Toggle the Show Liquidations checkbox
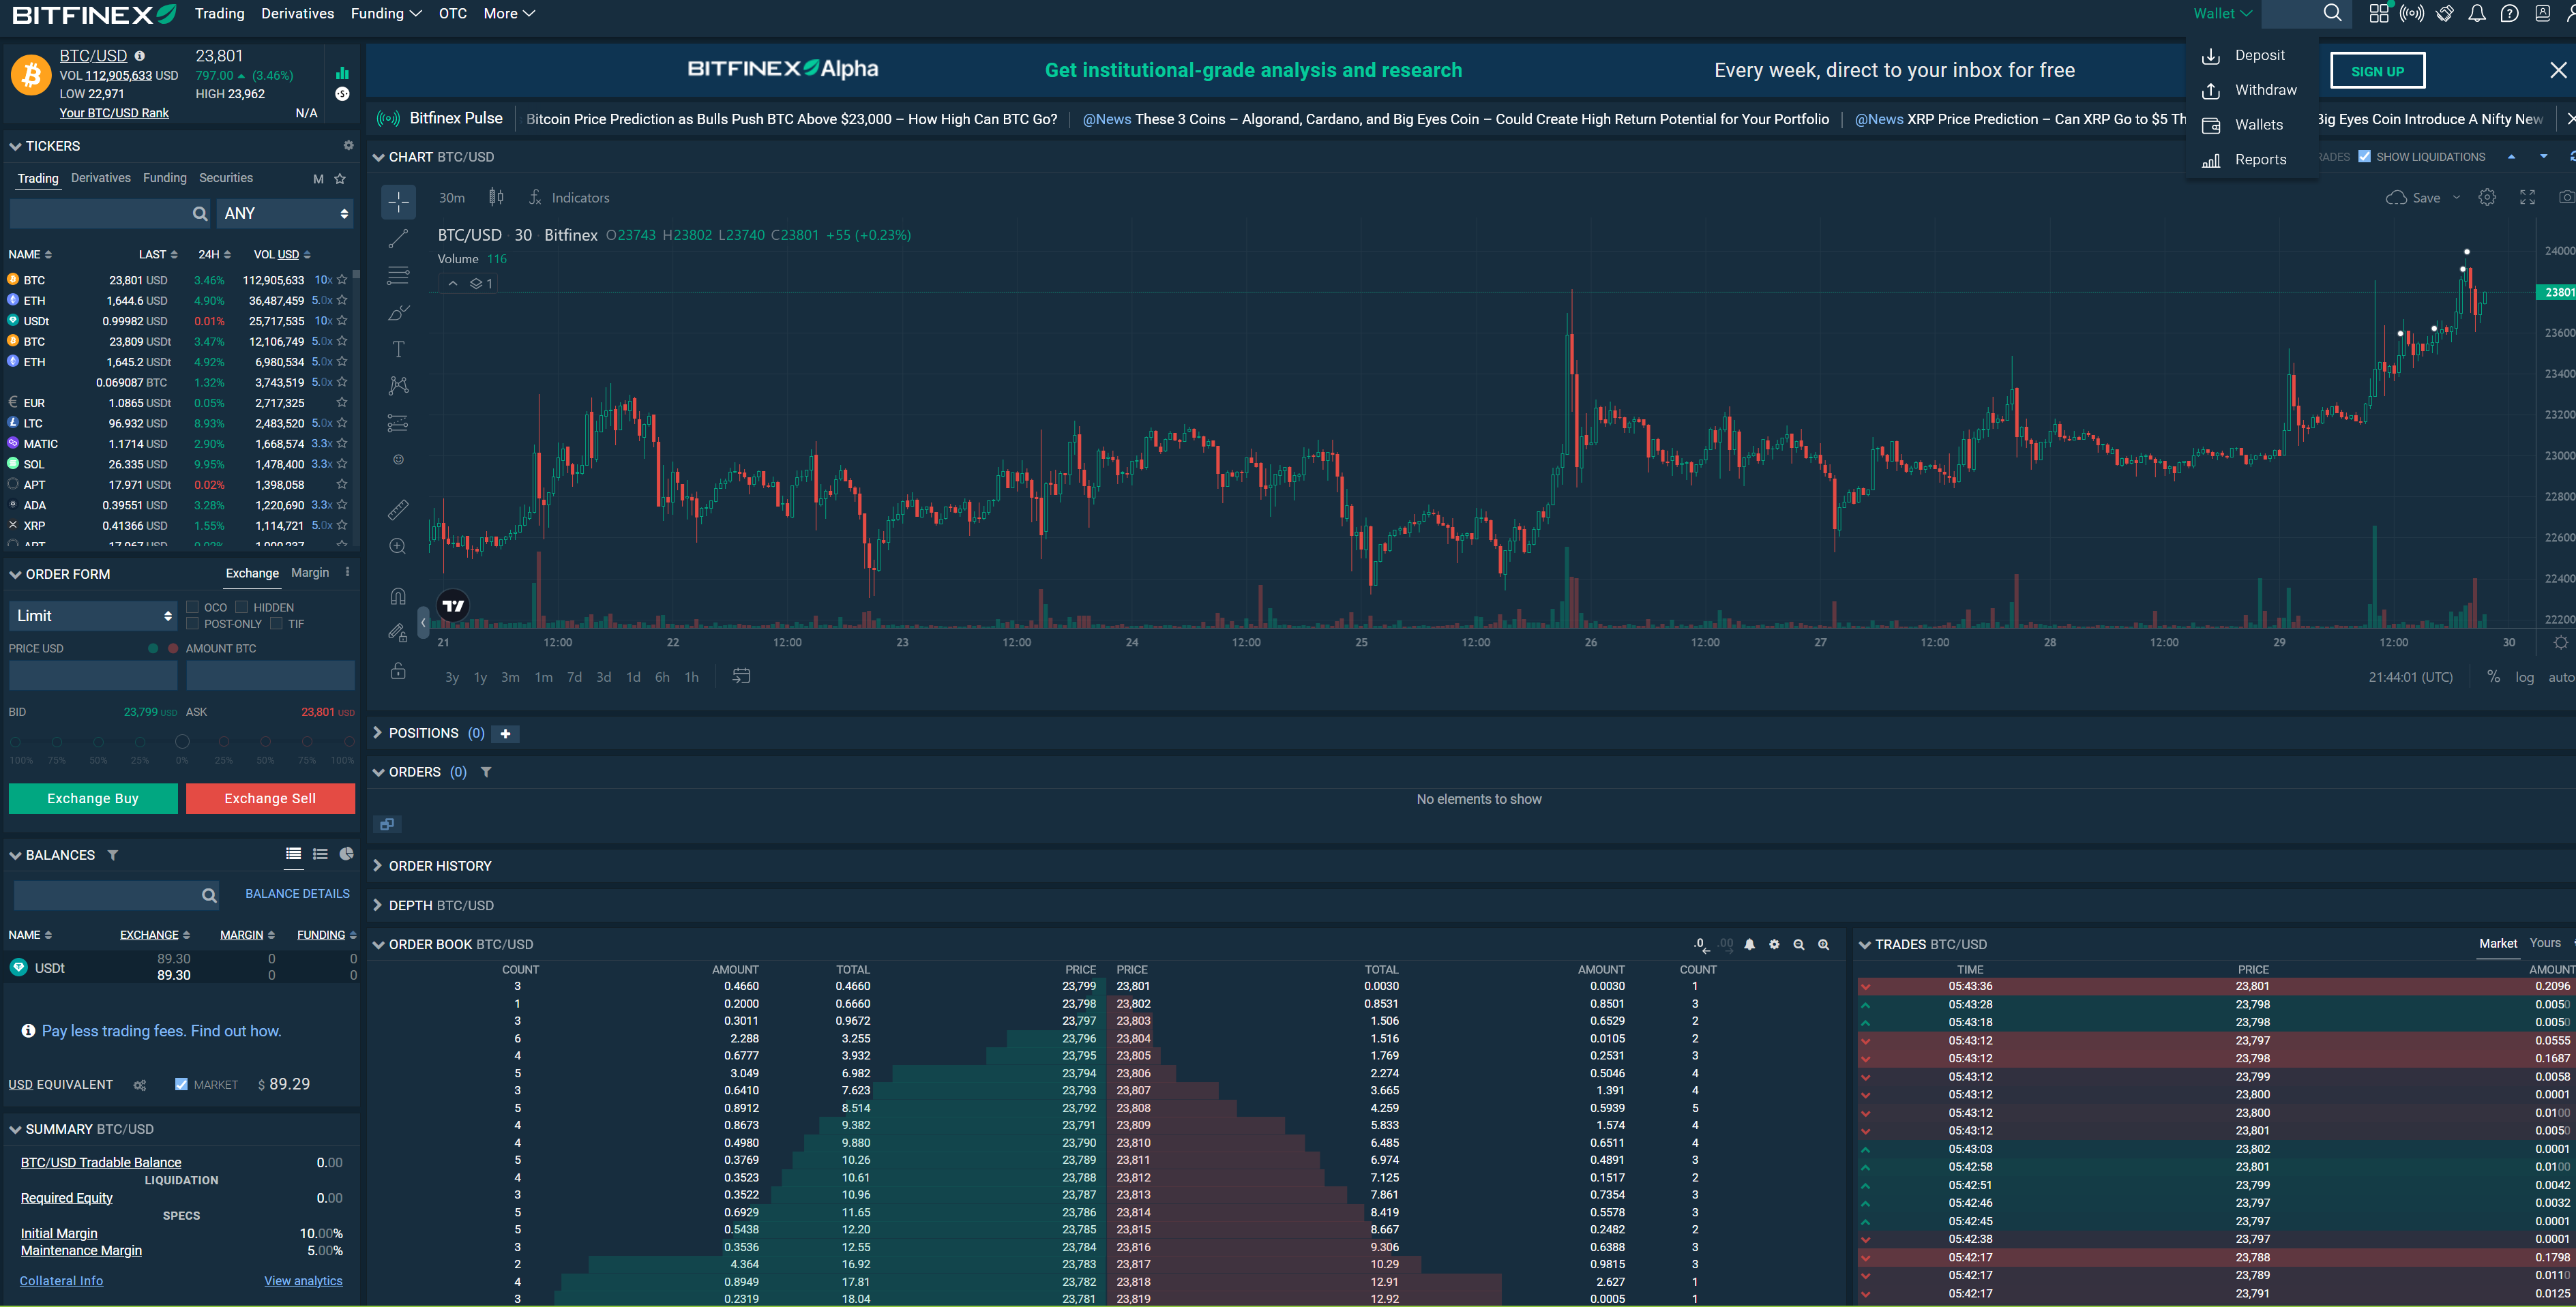 coord(2364,156)
